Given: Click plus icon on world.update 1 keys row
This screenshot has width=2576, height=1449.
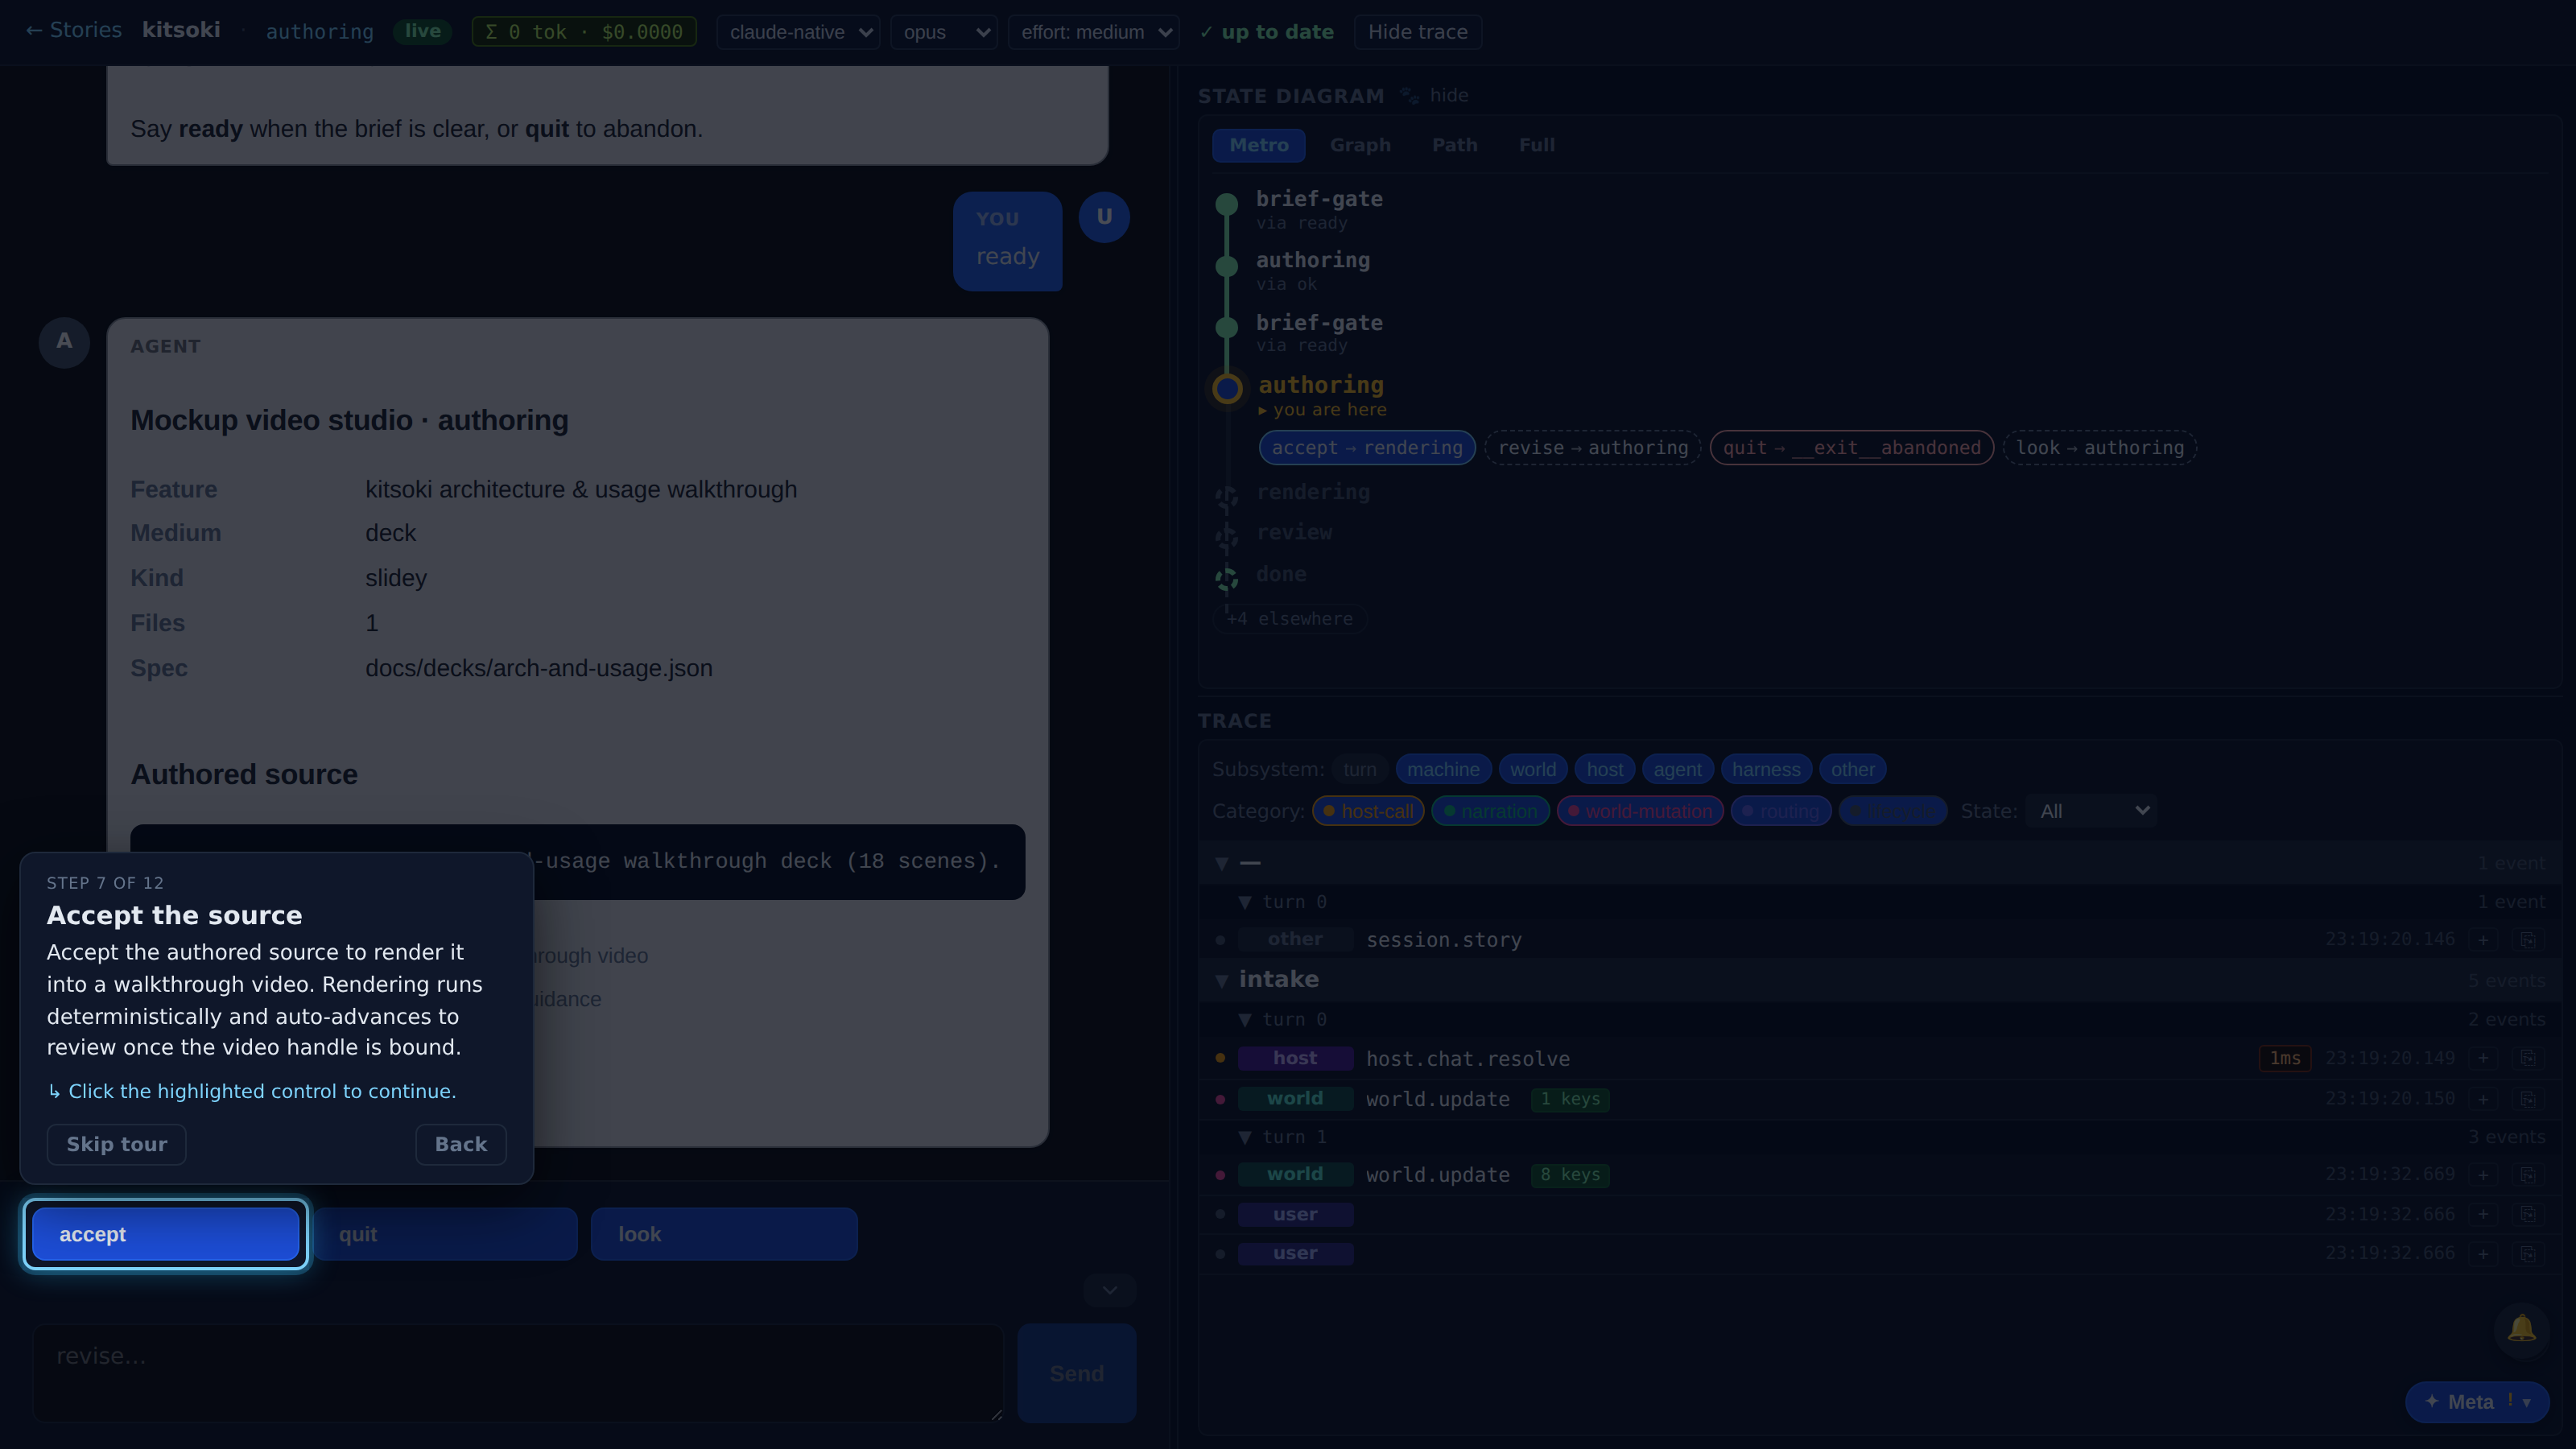Looking at the screenshot, I should click(x=2483, y=1099).
